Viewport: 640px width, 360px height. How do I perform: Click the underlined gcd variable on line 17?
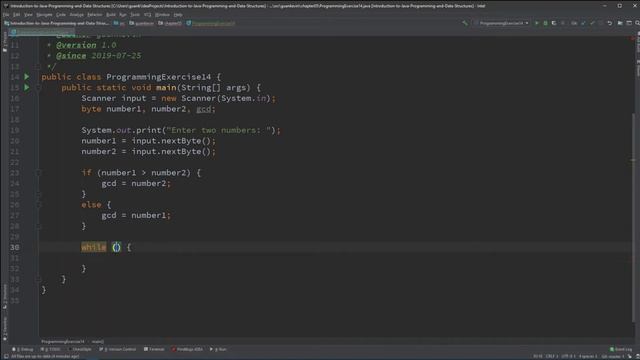click(x=204, y=109)
